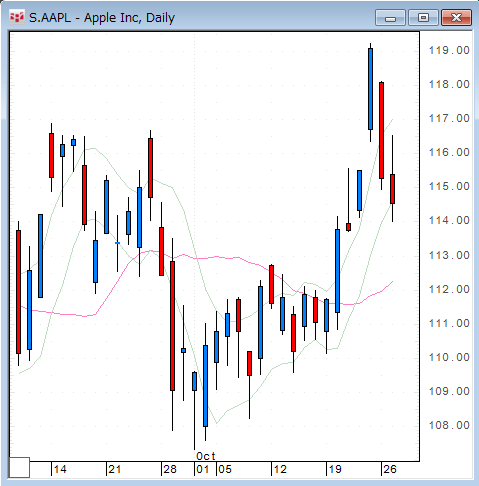Click the 01 date label on time axis
Screen dimensions: 479x486
click(x=203, y=469)
